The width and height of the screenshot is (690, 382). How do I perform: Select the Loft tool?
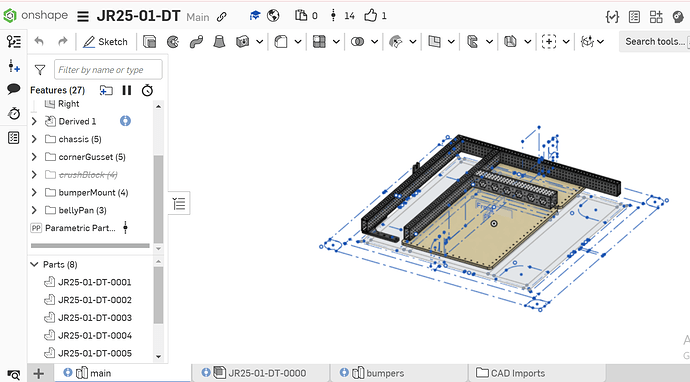(219, 42)
